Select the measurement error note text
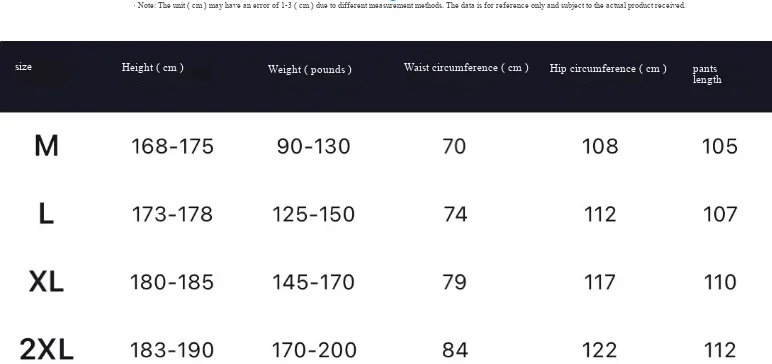The image size is (772, 364). pos(410,5)
